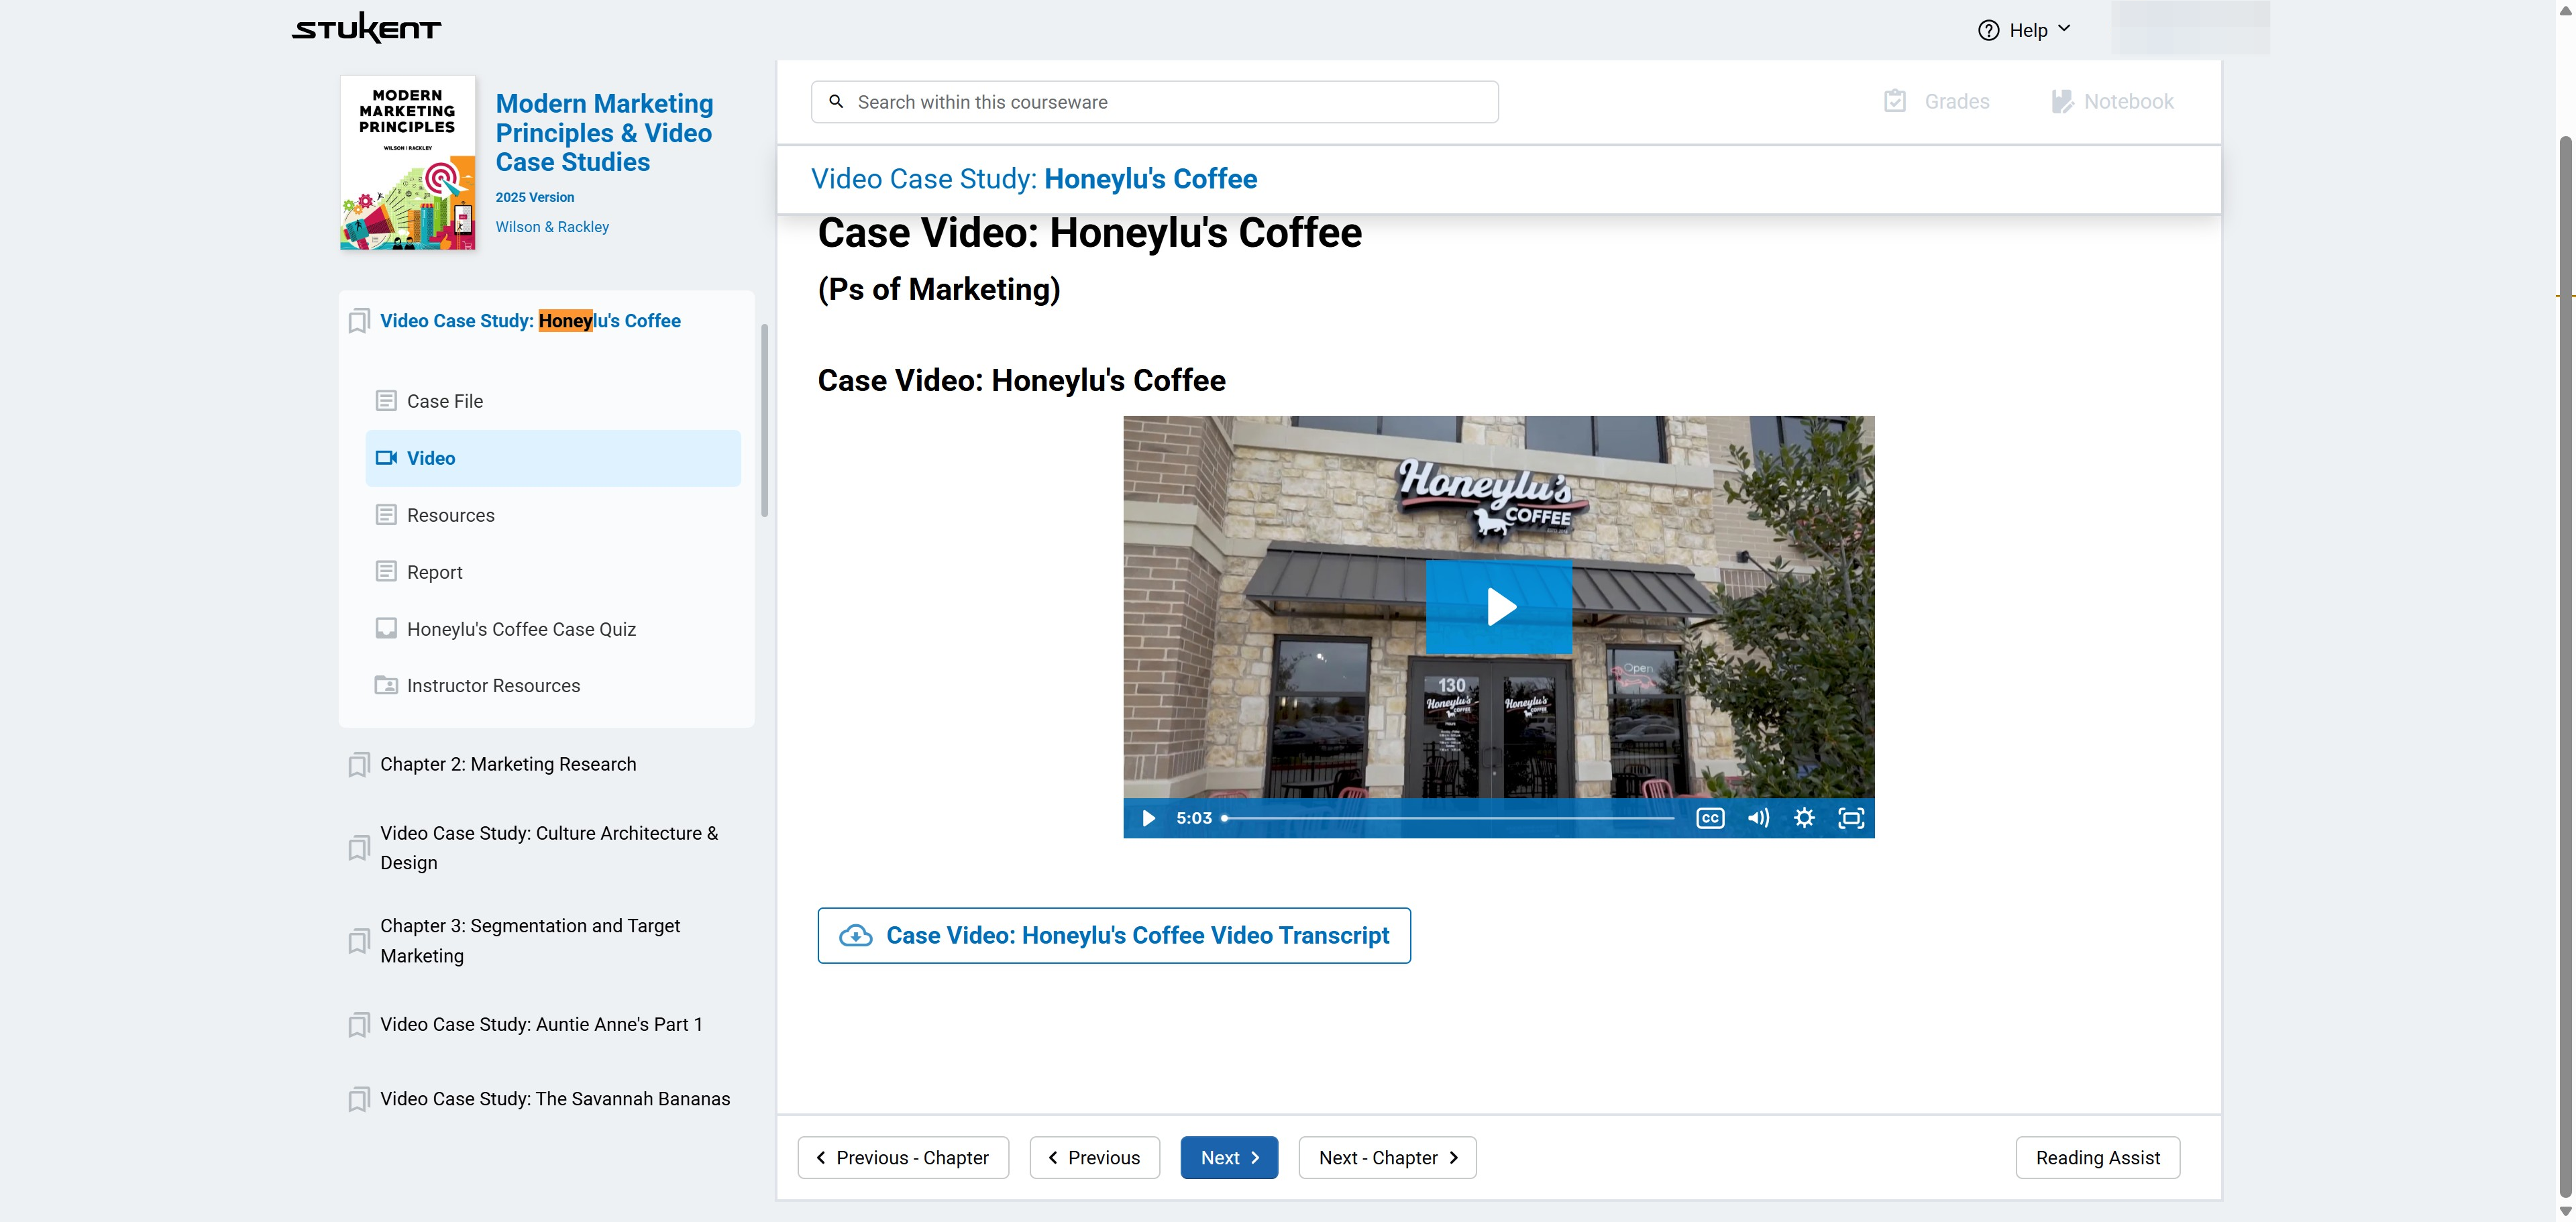Viewport: 2576px width, 1222px height.
Task: Bookmark Chapter 3: Segmentation and Target Marketing
Action: coord(359,941)
